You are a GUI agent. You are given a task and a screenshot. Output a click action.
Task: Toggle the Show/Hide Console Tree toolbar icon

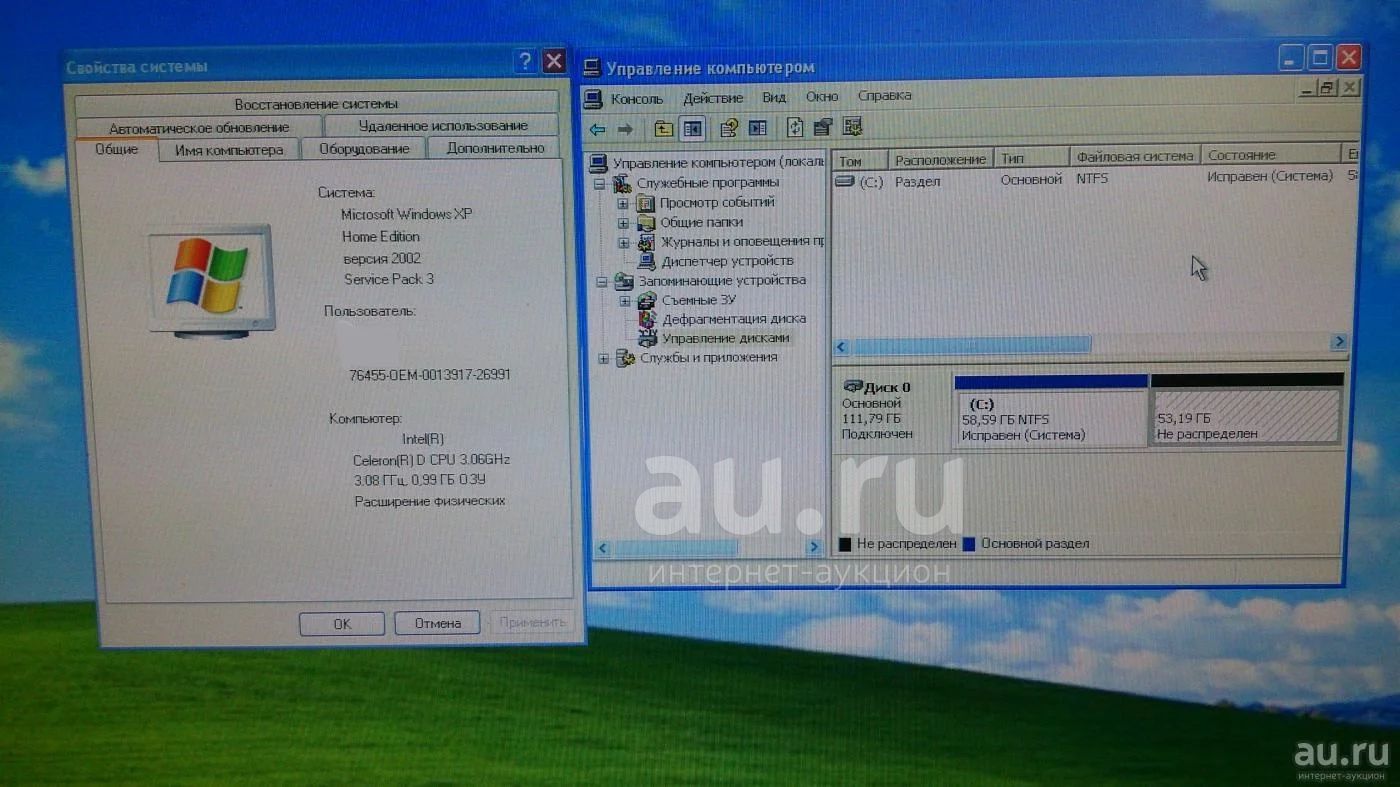[x=692, y=128]
